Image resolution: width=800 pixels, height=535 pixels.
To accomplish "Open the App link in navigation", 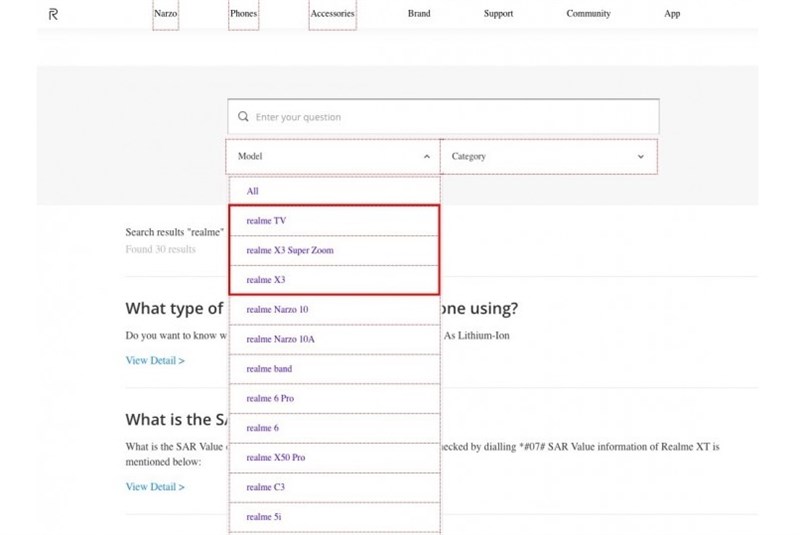I will tap(672, 14).
